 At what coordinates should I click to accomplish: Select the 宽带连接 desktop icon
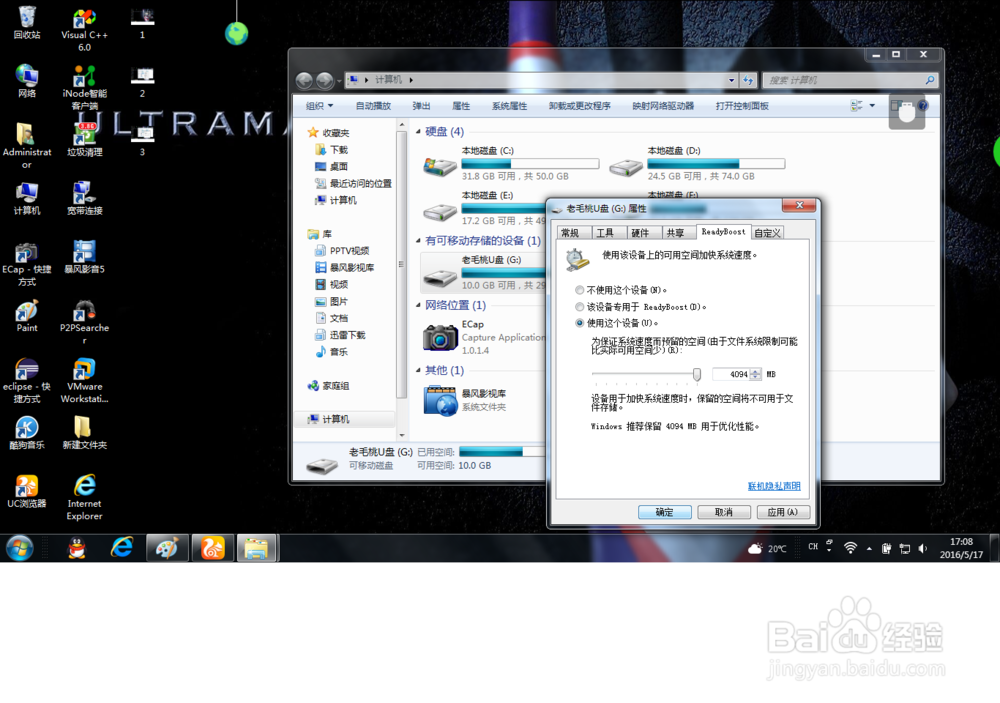point(84,198)
